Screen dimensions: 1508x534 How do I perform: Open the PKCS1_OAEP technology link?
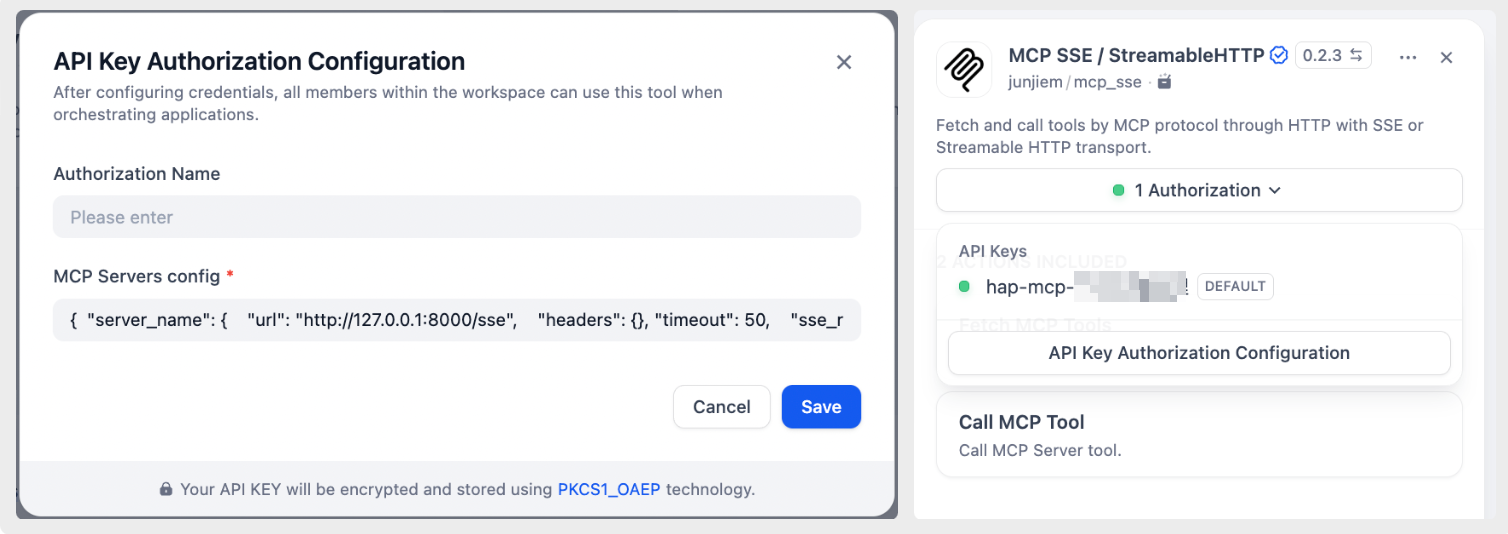point(609,490)
